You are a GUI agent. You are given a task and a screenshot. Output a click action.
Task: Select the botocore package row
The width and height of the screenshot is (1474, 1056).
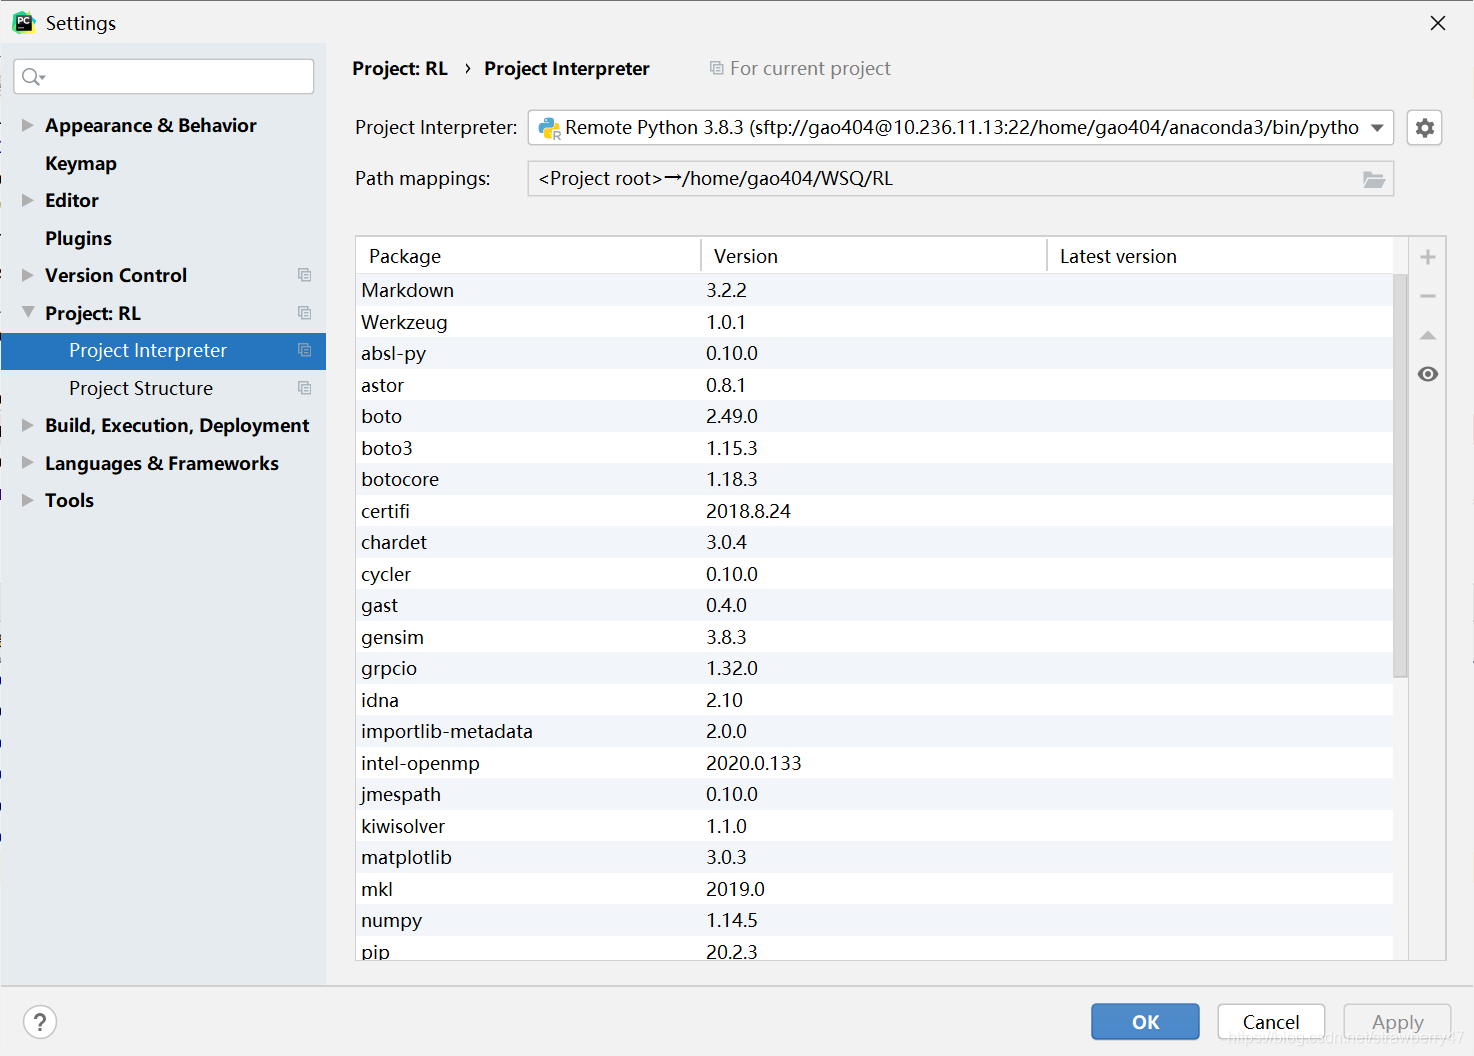pos(874,479)
